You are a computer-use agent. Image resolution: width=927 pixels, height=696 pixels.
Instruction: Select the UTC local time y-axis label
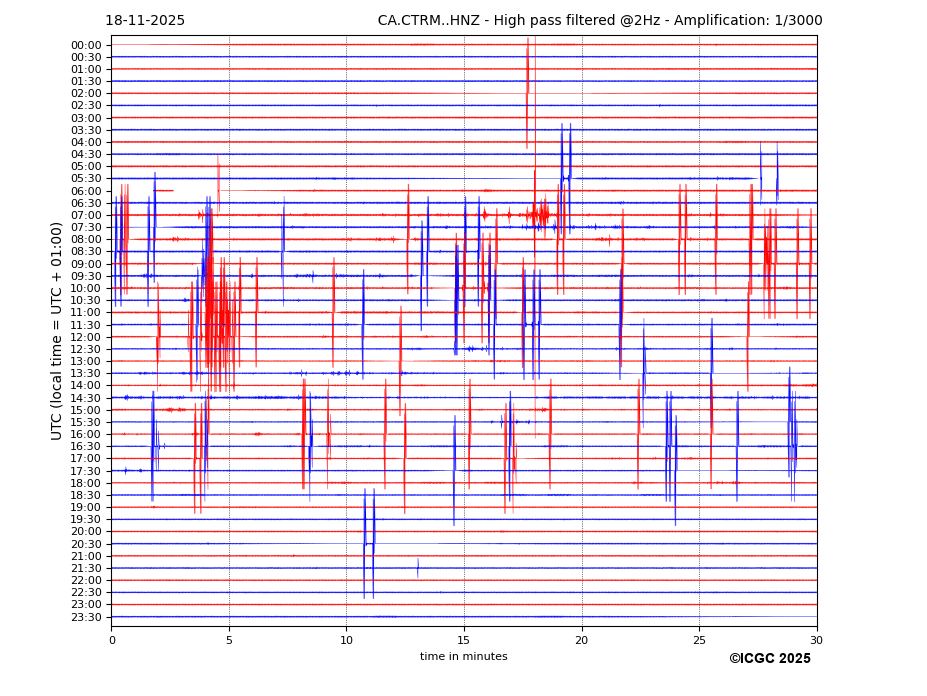pyautogui.click(x=57, y=330)
